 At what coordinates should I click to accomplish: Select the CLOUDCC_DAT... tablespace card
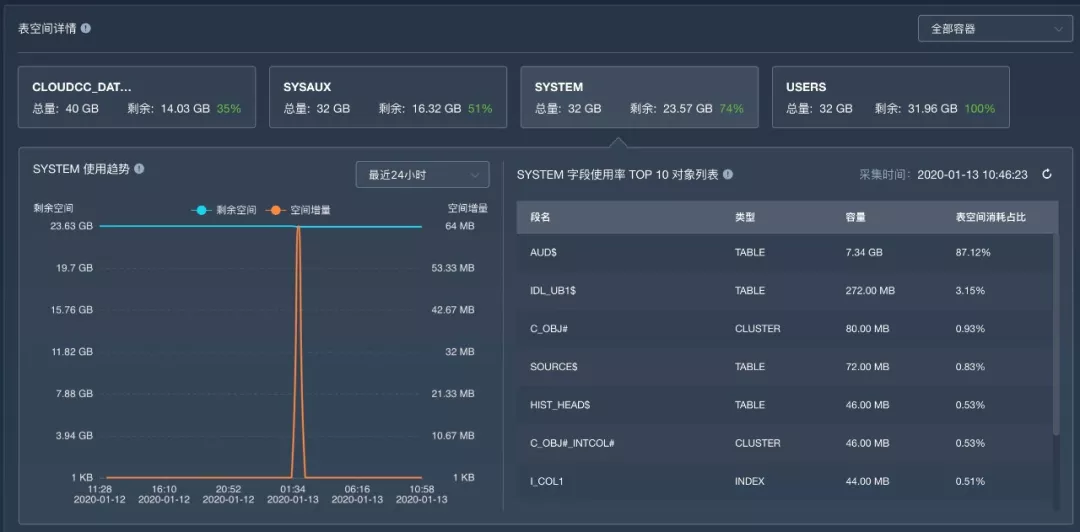point(137,98)
